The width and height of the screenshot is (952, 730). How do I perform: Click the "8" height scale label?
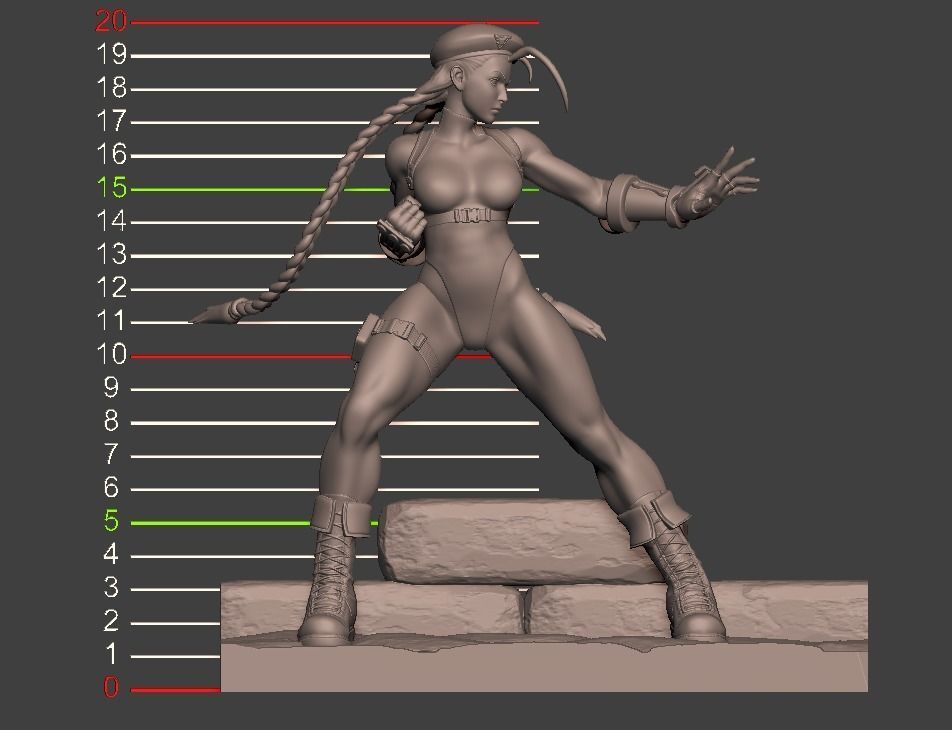pos(110,421)
